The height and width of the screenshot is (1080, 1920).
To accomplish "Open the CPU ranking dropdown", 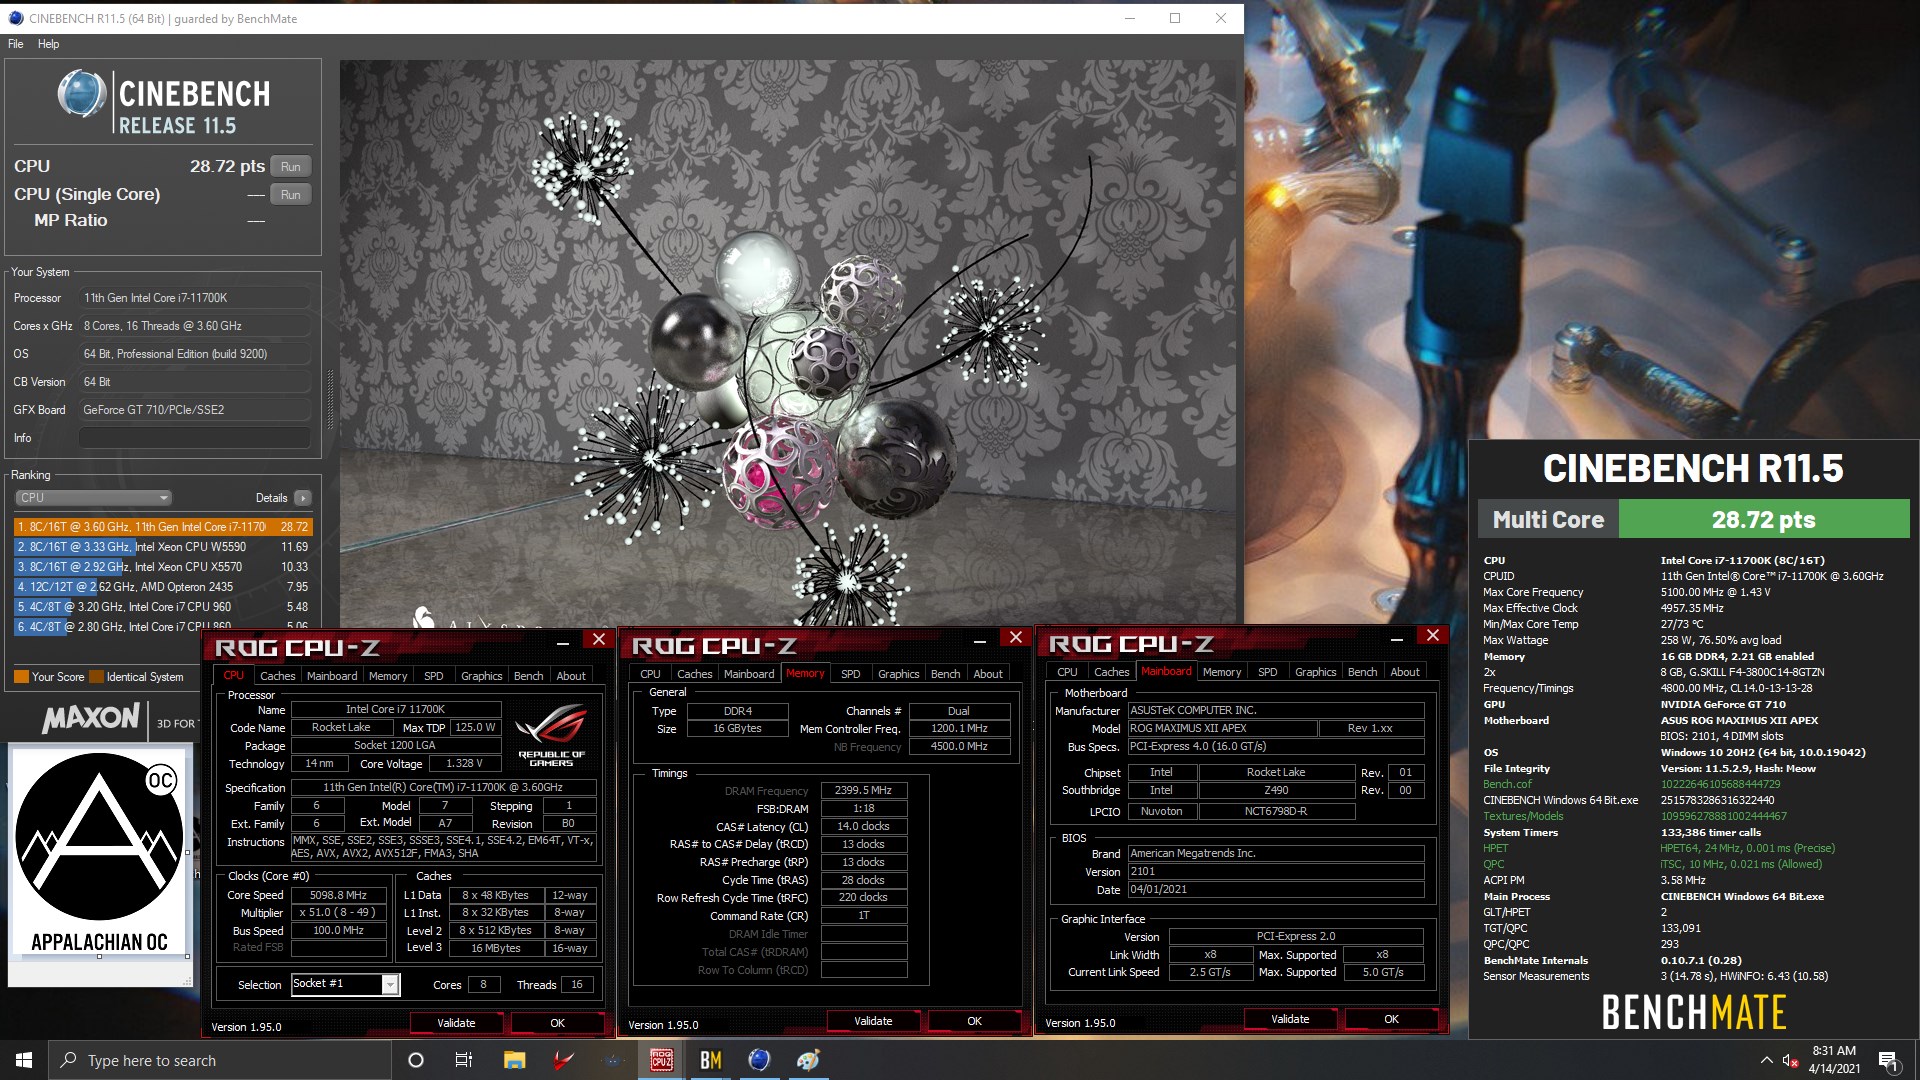I will (x=93, y=498).
